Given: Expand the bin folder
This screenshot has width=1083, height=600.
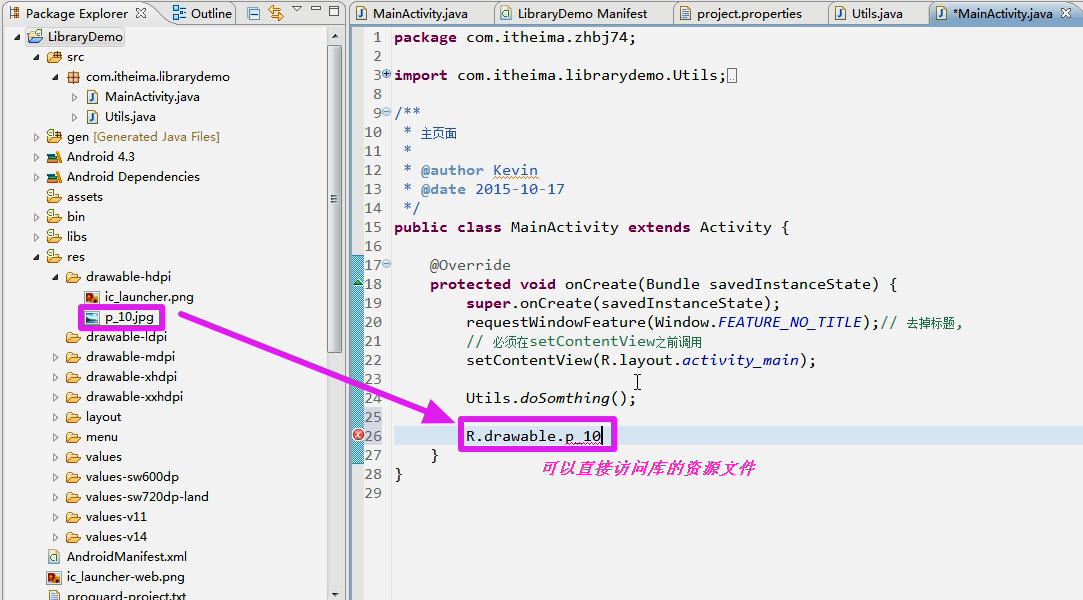Looking at the screenshot, I should (x=37, y=217).
